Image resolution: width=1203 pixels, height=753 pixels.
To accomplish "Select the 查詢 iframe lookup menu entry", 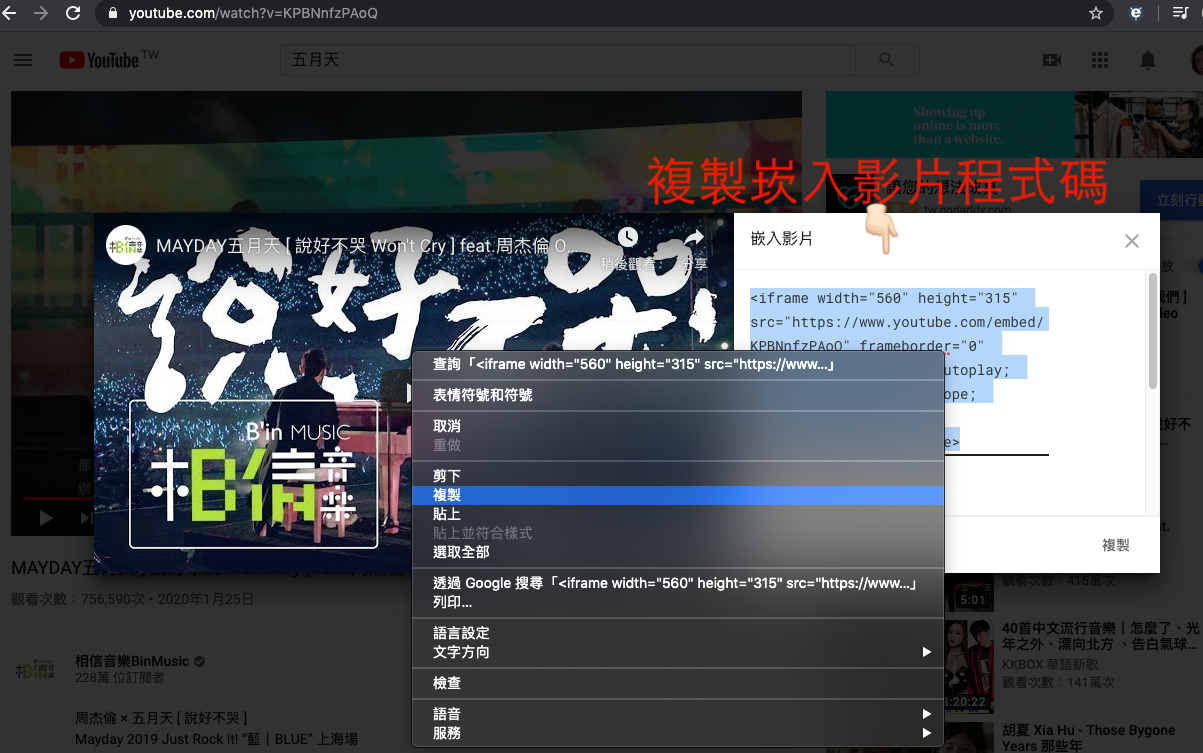I will (678, 364).
